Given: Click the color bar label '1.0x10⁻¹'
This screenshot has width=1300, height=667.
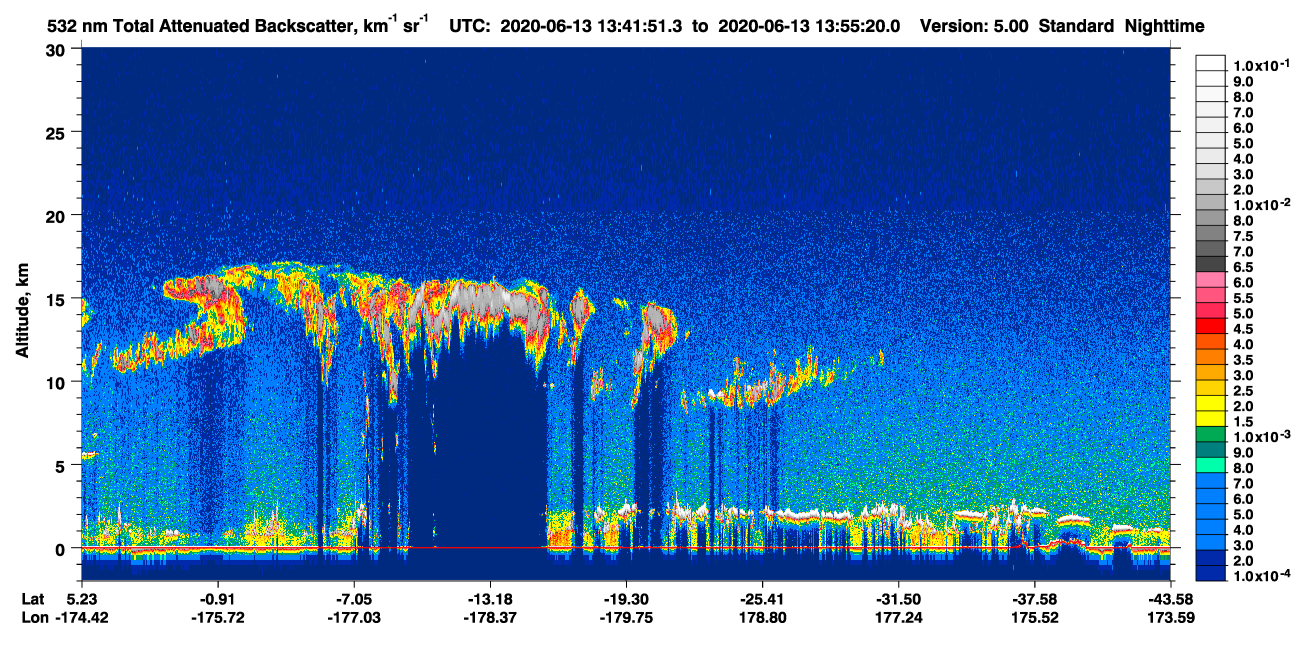Looking at the screenshot, I should (x=1260, y=64).
